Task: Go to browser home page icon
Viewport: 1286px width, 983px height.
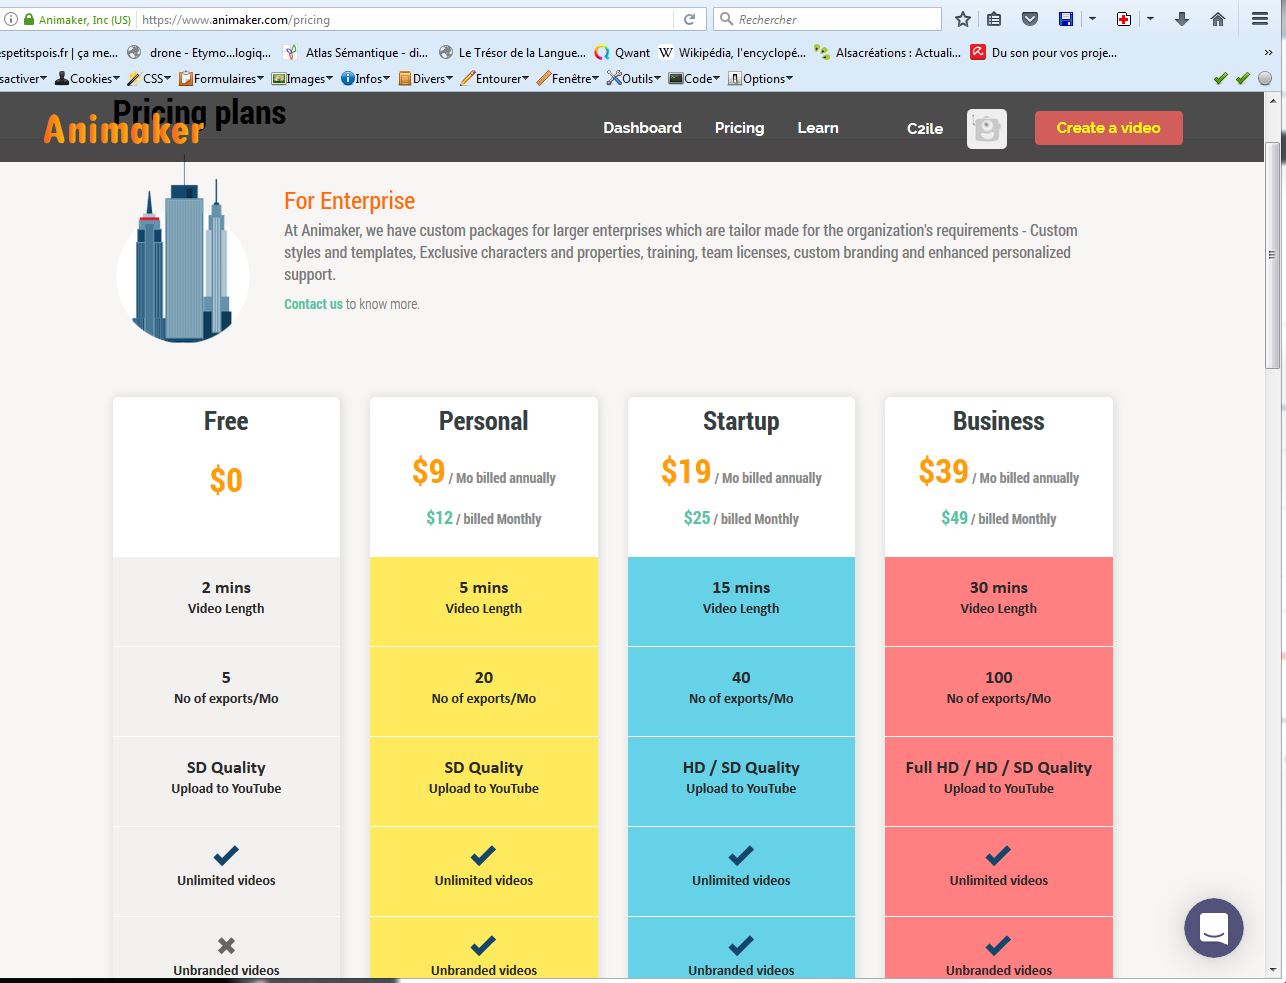Action: (1218, 19)
